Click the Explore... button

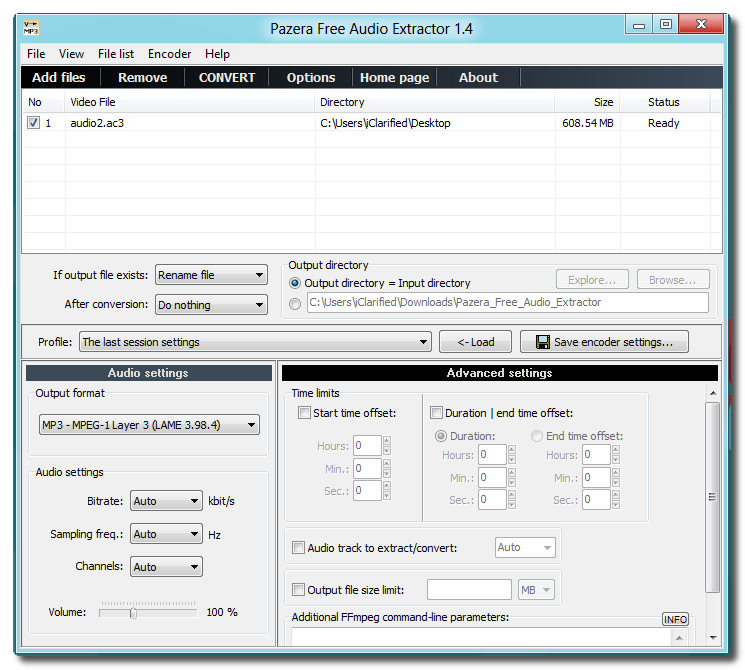pos(592,279)
